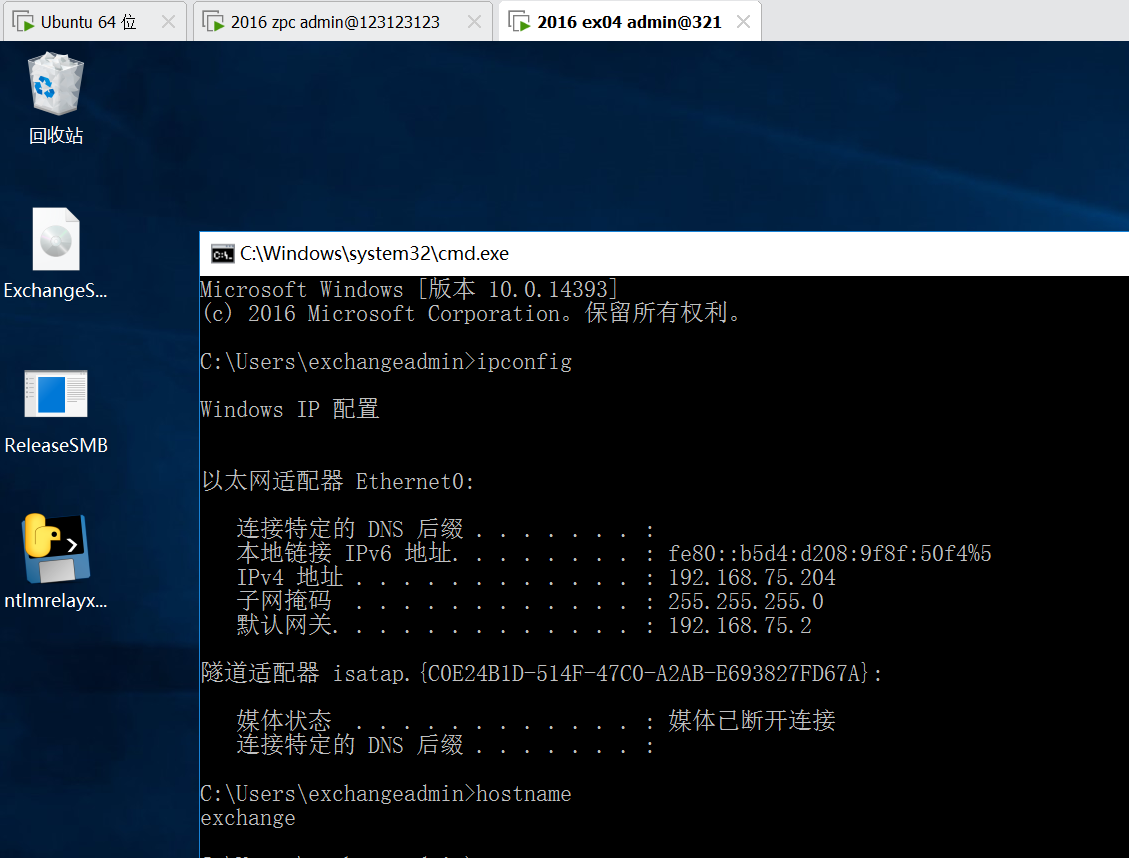This screenshot has width=1129, height=858.
Task: Click the 回收站 icon label
Action: click(55, 135)
